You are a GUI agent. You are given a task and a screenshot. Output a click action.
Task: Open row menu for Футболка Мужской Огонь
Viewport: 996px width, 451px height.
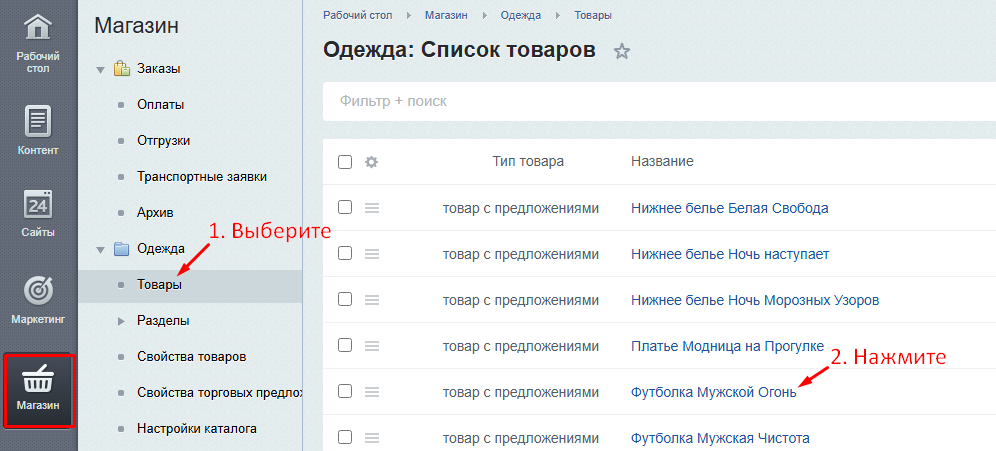pos(372,392)
